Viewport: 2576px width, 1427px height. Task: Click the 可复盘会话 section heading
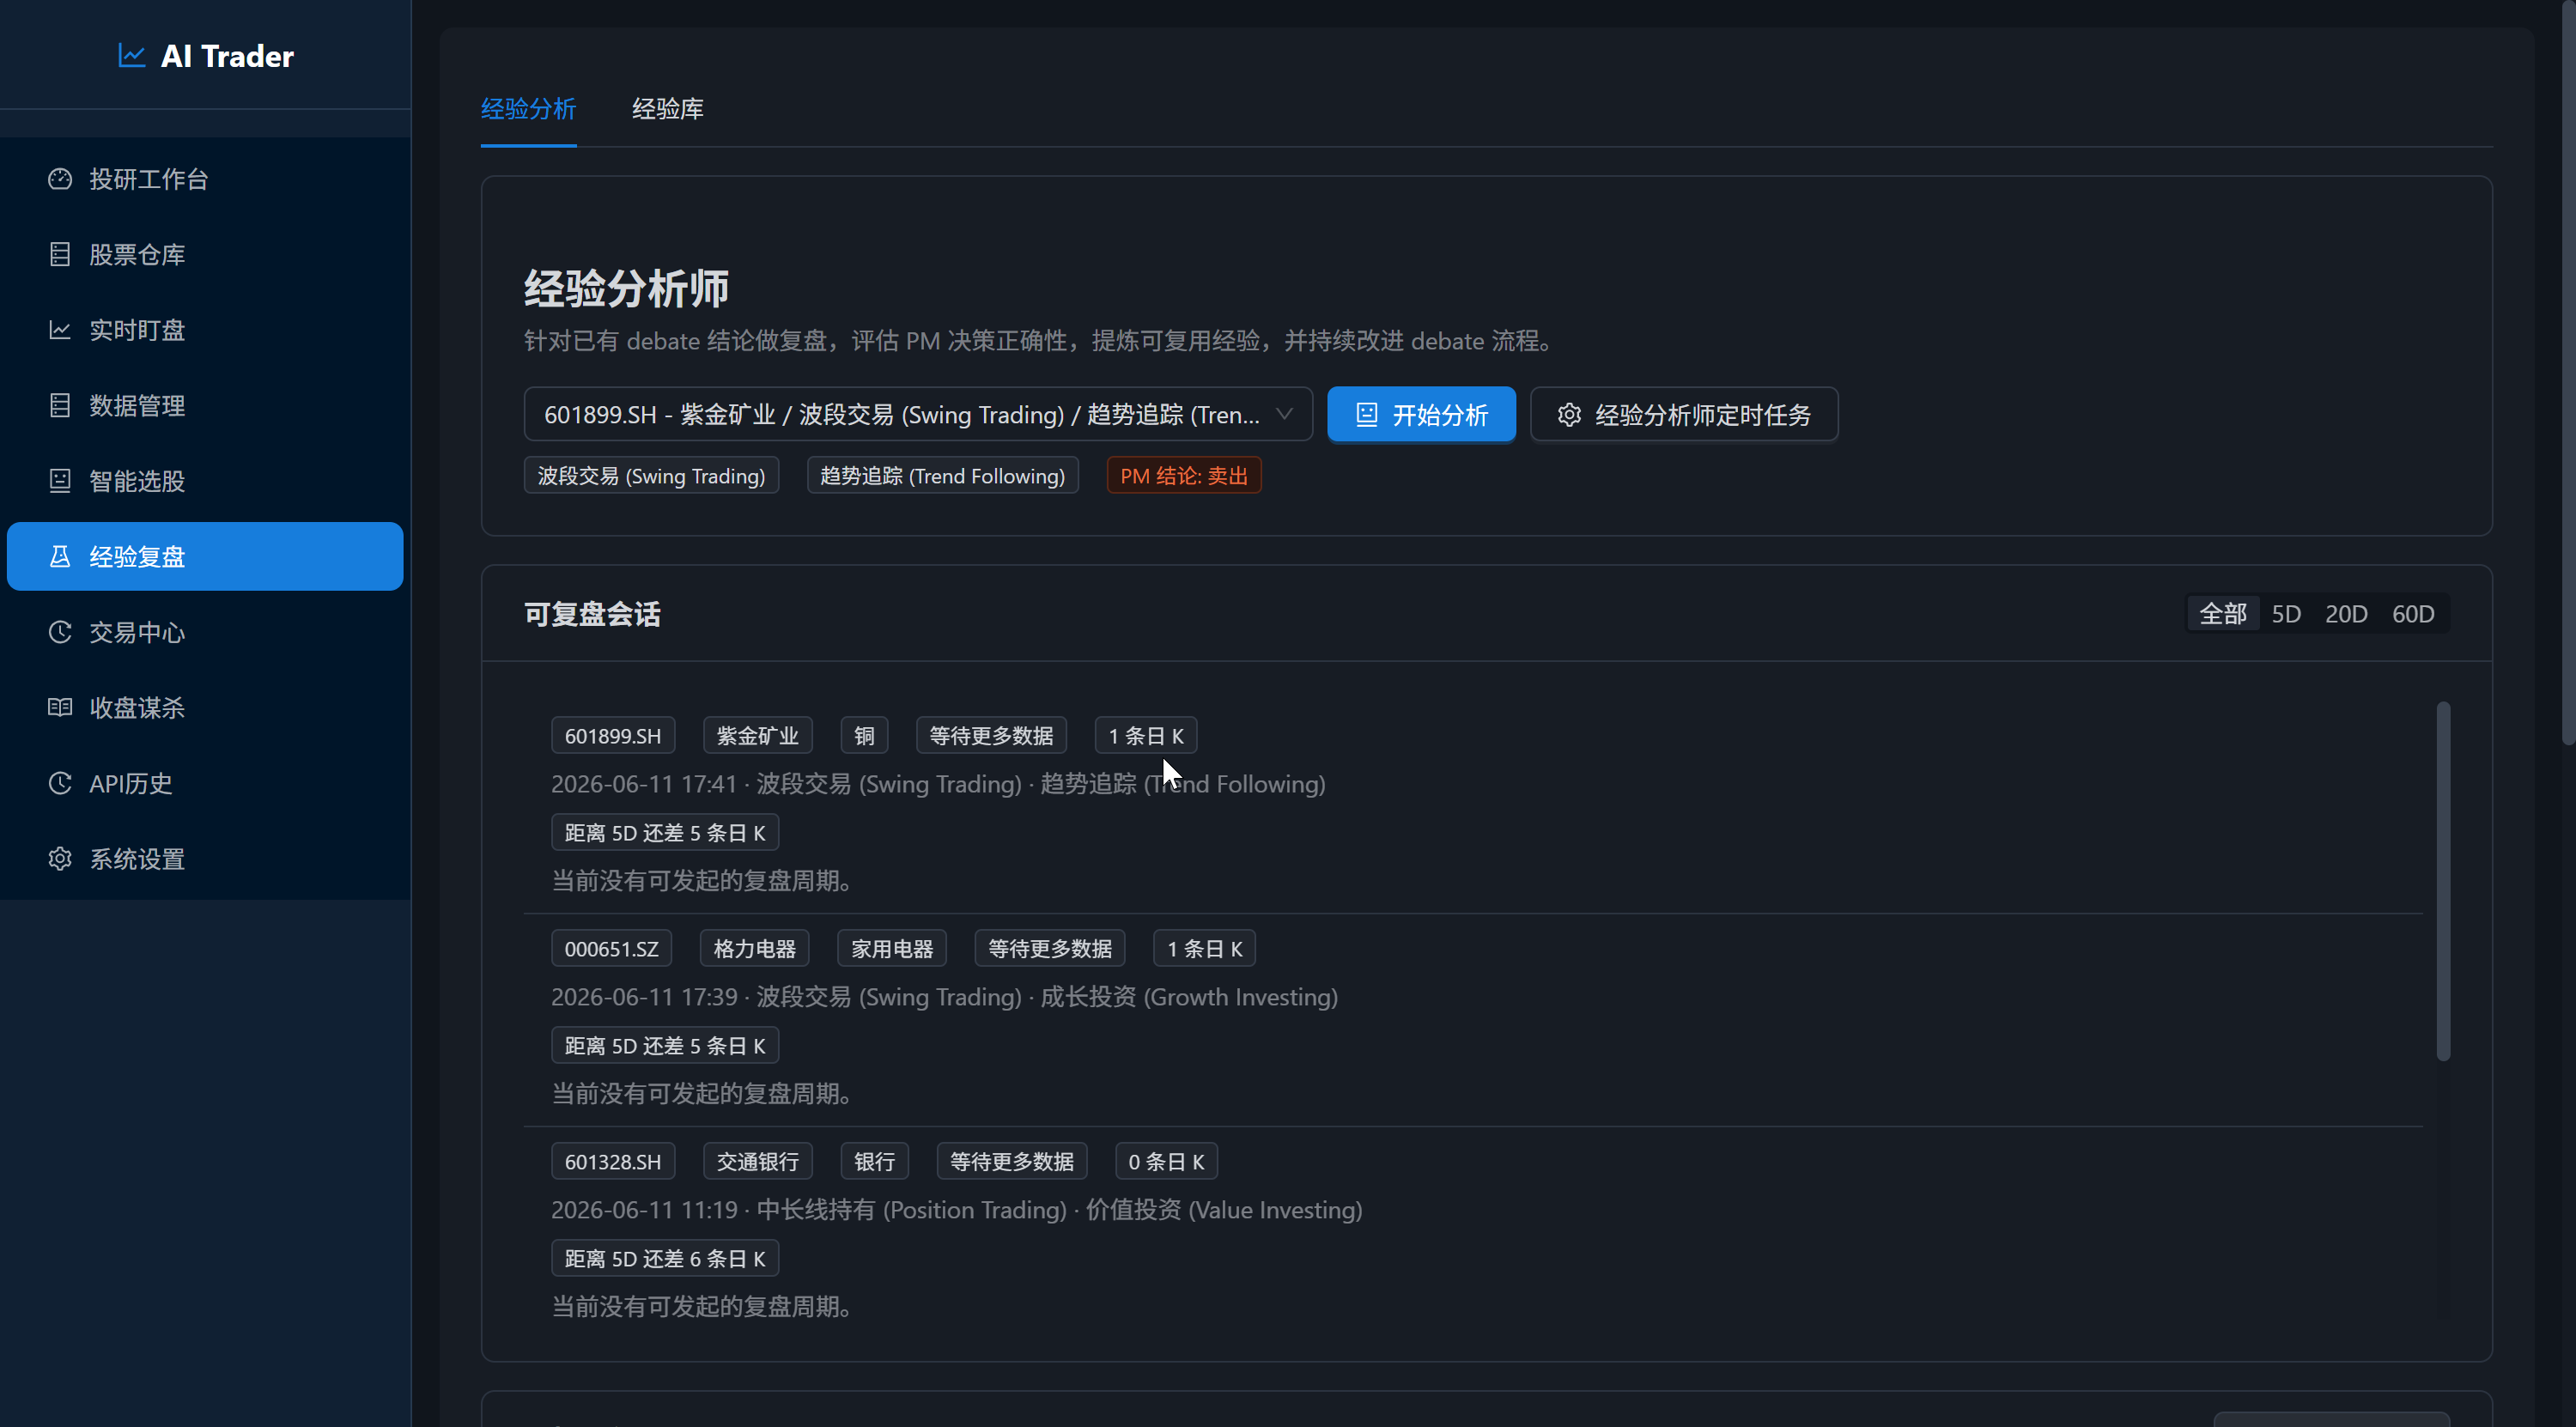point(592,613)
